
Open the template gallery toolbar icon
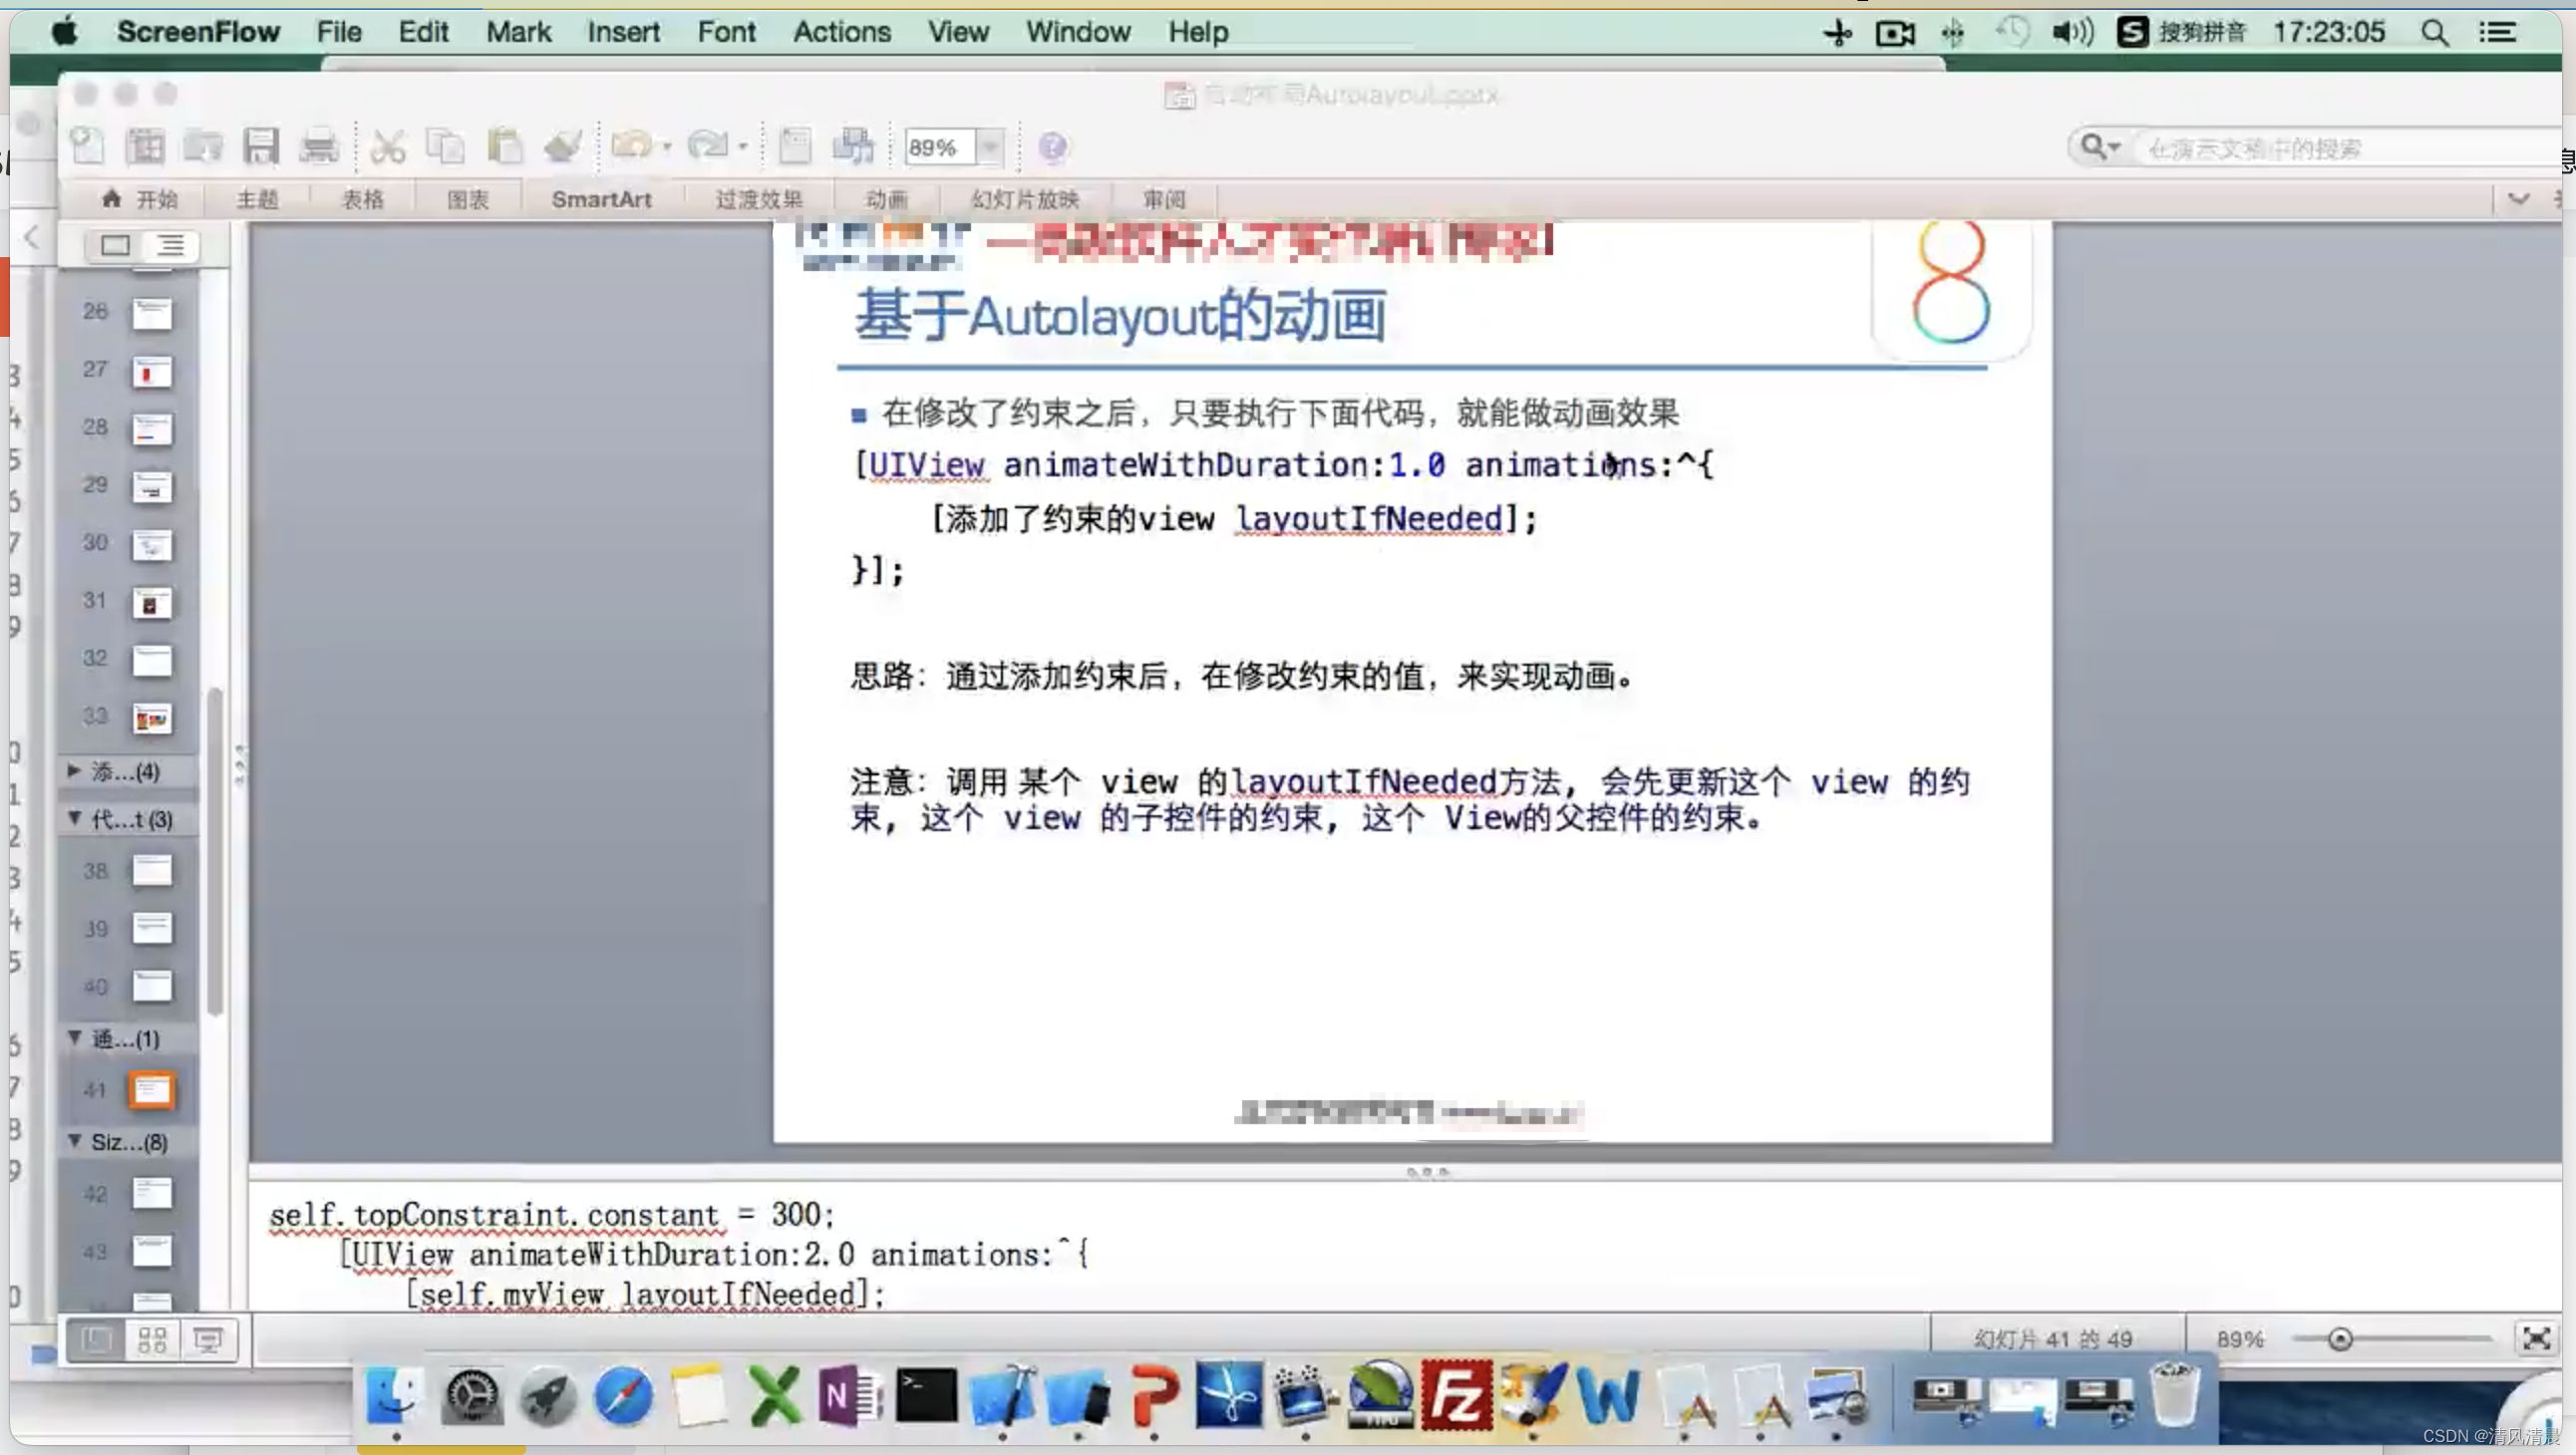(x=145, y=147)
